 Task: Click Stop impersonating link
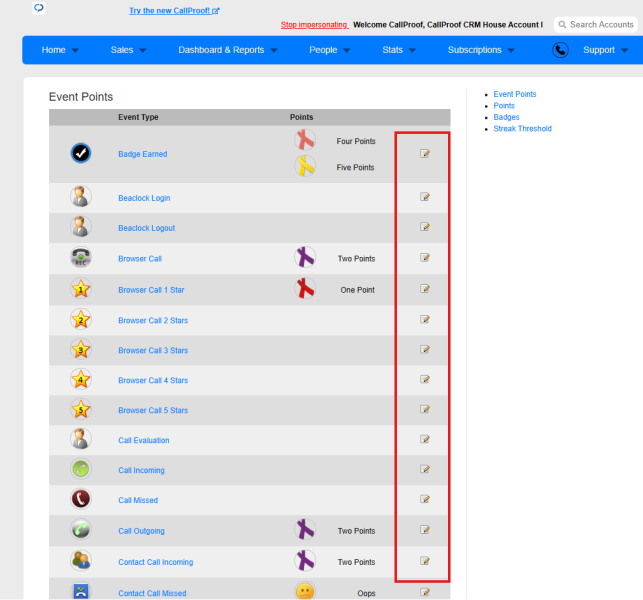pyautogui.click(x=315, y=25)
